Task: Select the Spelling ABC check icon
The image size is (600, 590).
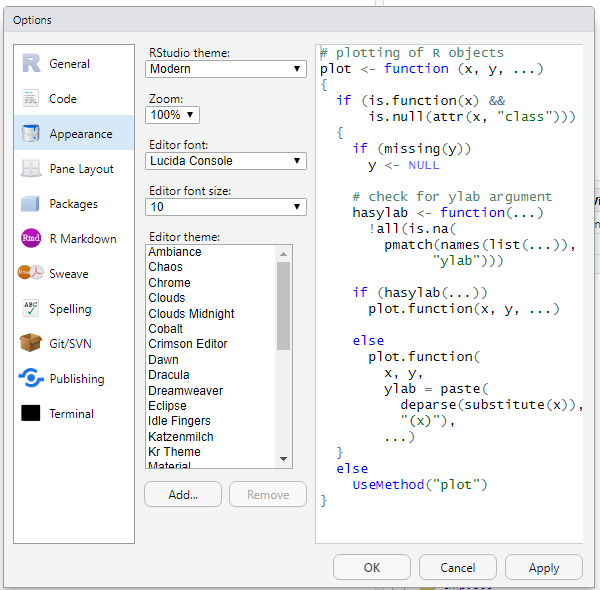Action: point(31,309)
